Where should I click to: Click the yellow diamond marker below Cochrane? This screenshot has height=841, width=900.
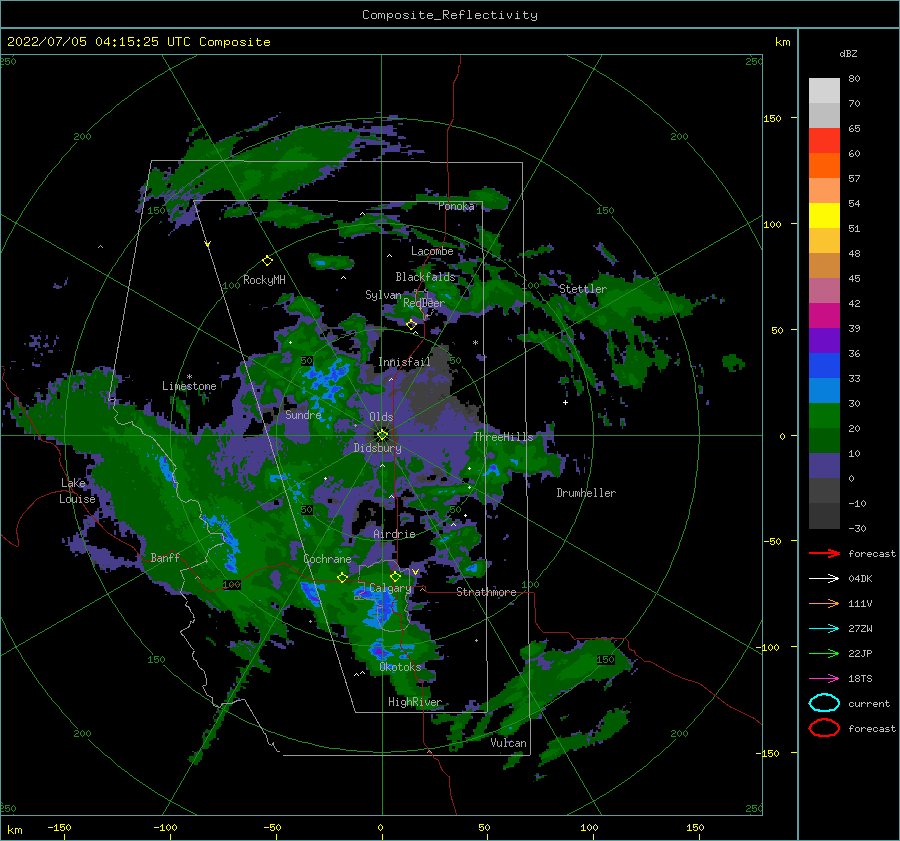[x=342, y=577]
